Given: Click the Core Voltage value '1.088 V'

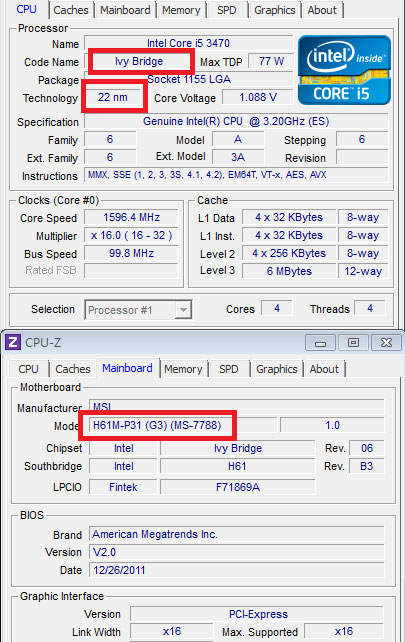Looking at the screenshot, I should click(258, 97).
